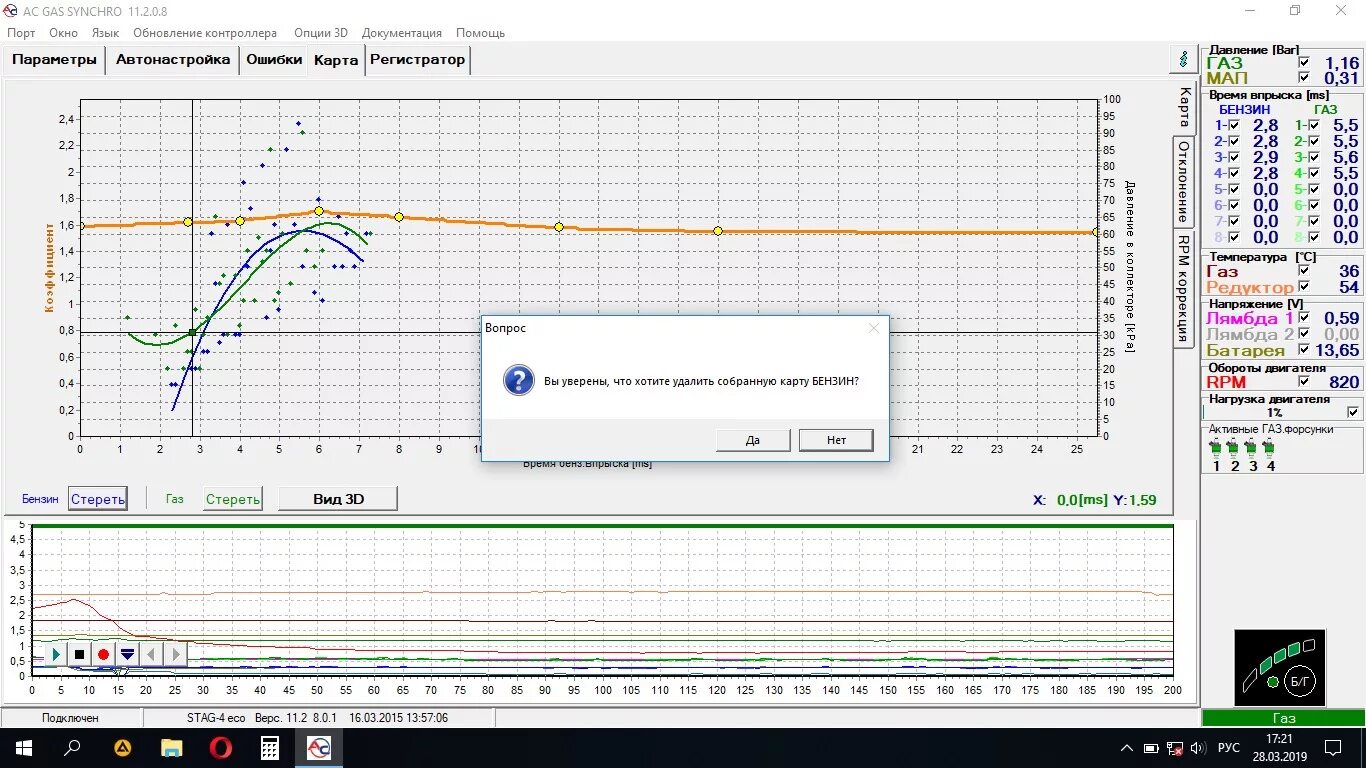Click Стереть next to Бензин
Viewport: 1366px width, 768px height.
tap(97, 499)
